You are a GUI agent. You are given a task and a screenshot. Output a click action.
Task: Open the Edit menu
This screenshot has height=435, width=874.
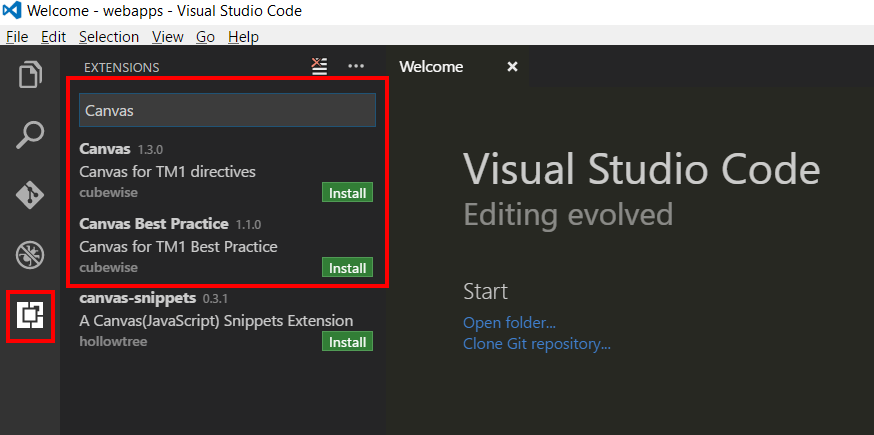(52, 37)
